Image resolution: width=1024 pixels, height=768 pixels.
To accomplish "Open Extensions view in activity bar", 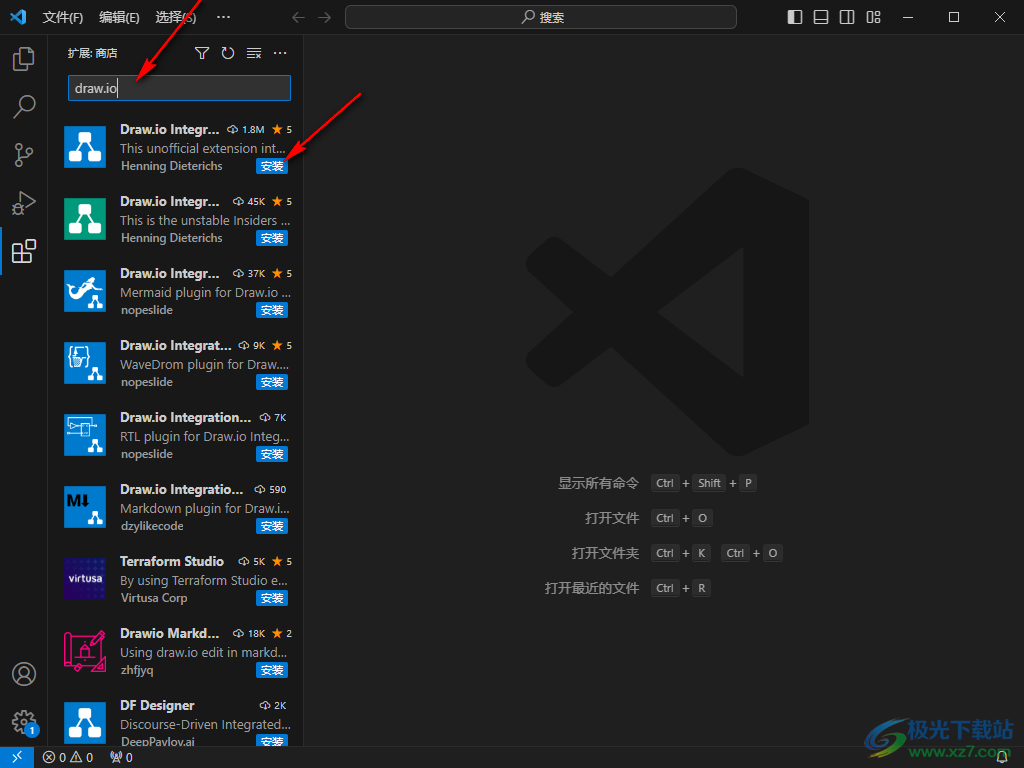I will 24,251.
